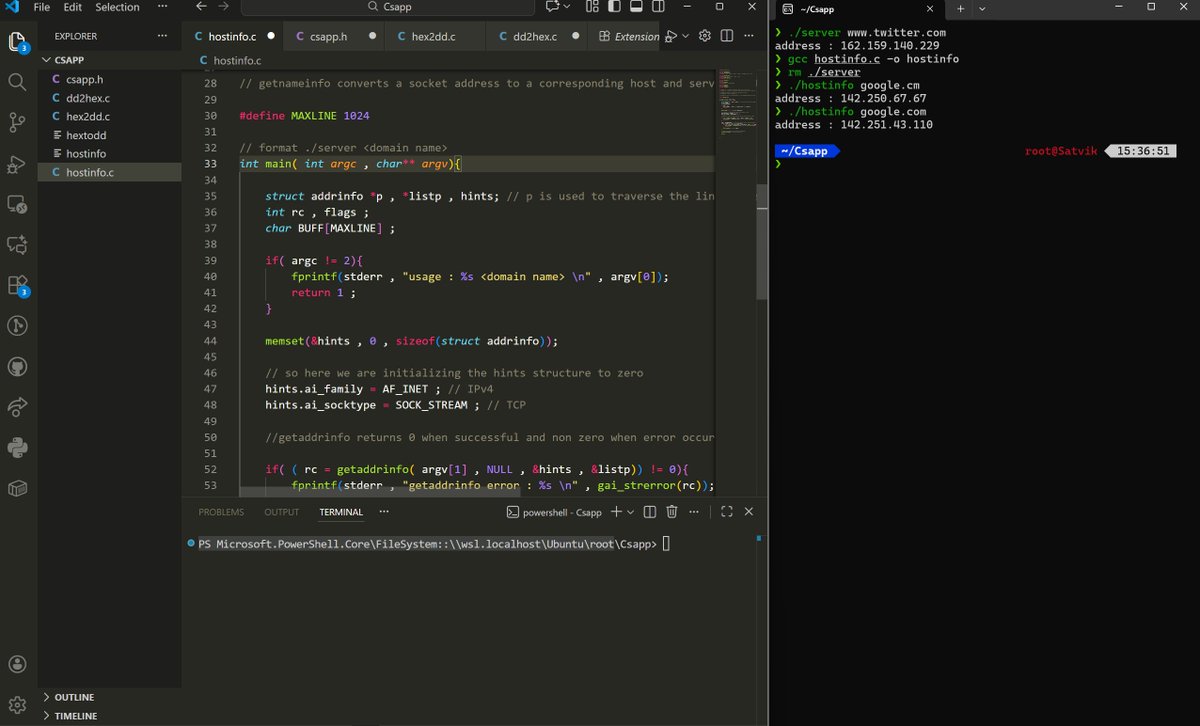Switch to the dd2hex.c editor tab
The height and width of the screenshot is (726, 1200).
535,36
